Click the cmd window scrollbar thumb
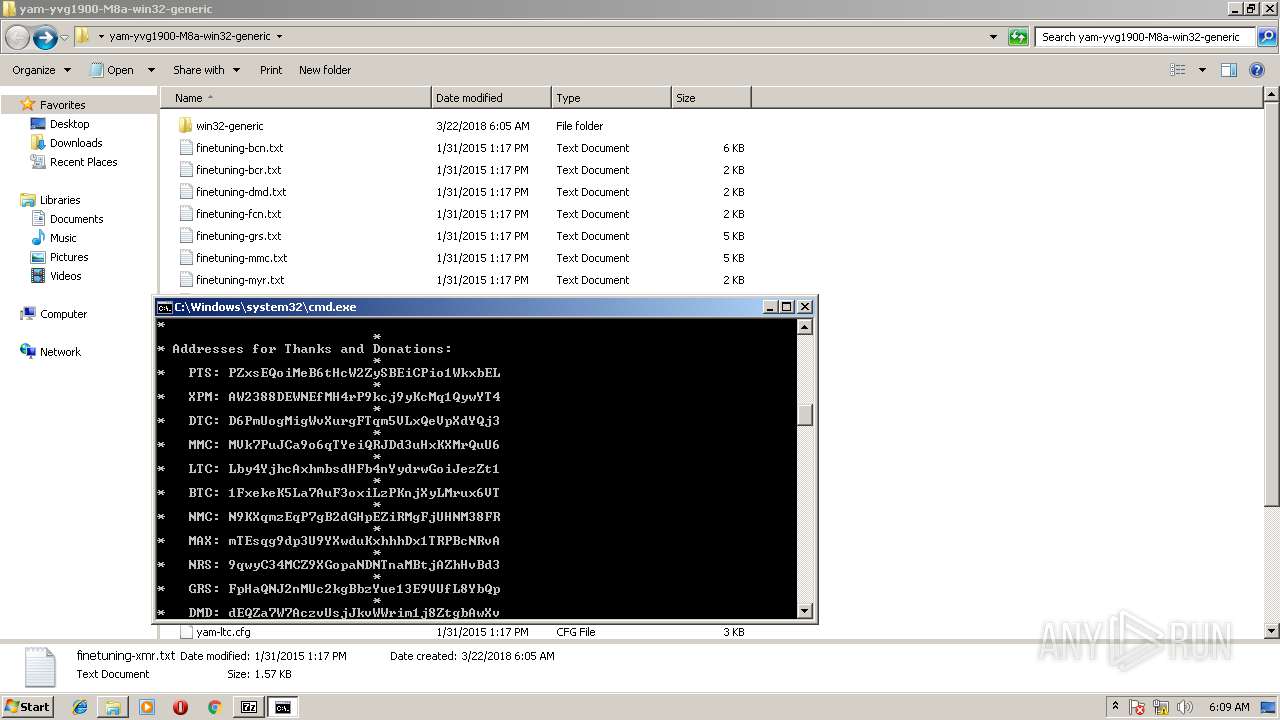The height and width of the screenshot is (720, 1280). pos(805,415)
